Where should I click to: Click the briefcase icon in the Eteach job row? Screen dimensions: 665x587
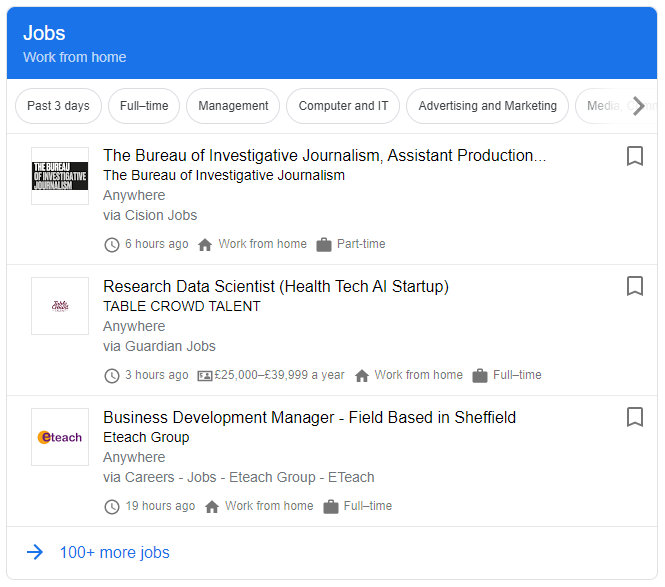tap(331, 507)
